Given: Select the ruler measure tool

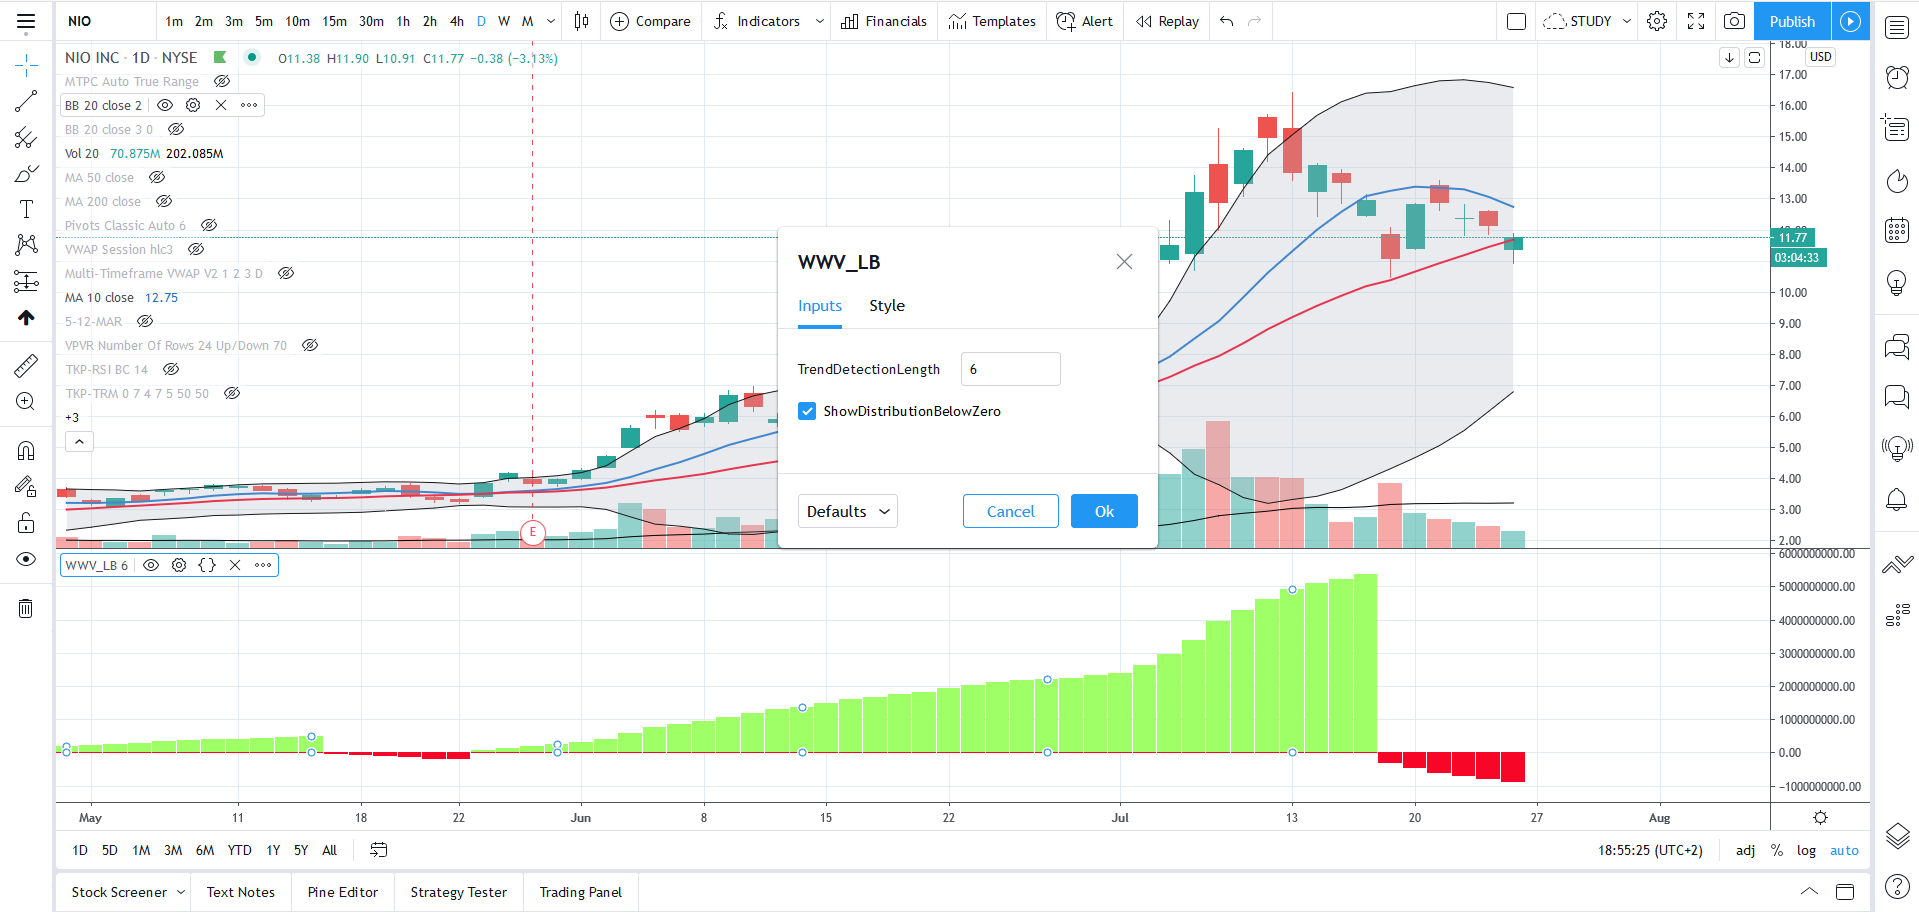Looking at the screenshot, I should coord(26,366).
